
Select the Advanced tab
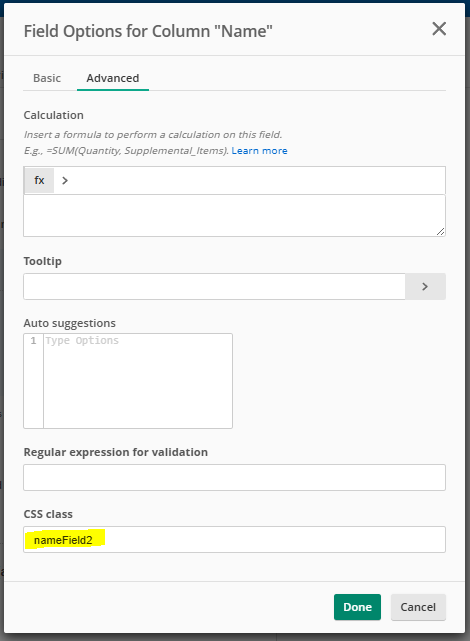click(x=113, y=78)
